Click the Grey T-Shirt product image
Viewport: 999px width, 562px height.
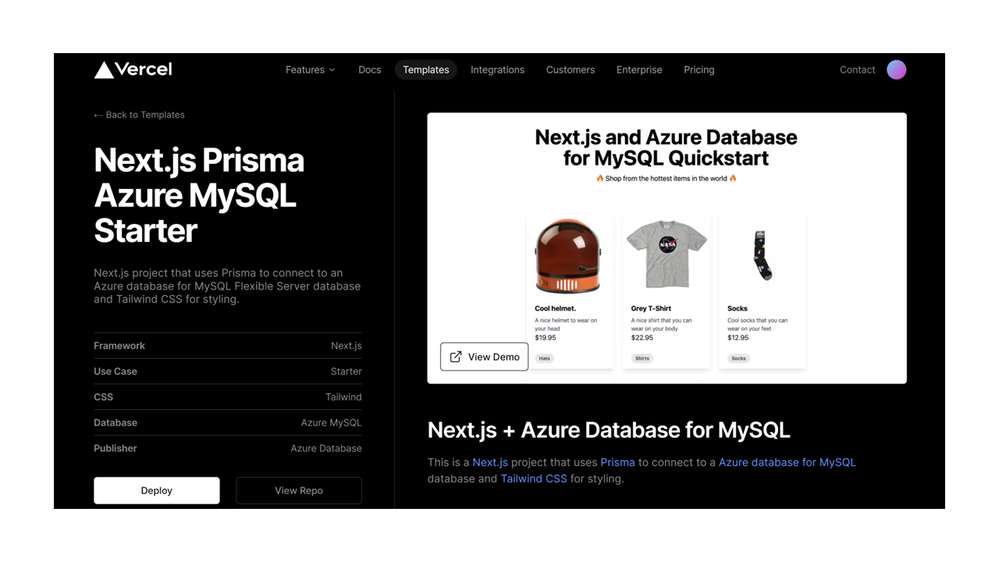(x=666, y=254)
